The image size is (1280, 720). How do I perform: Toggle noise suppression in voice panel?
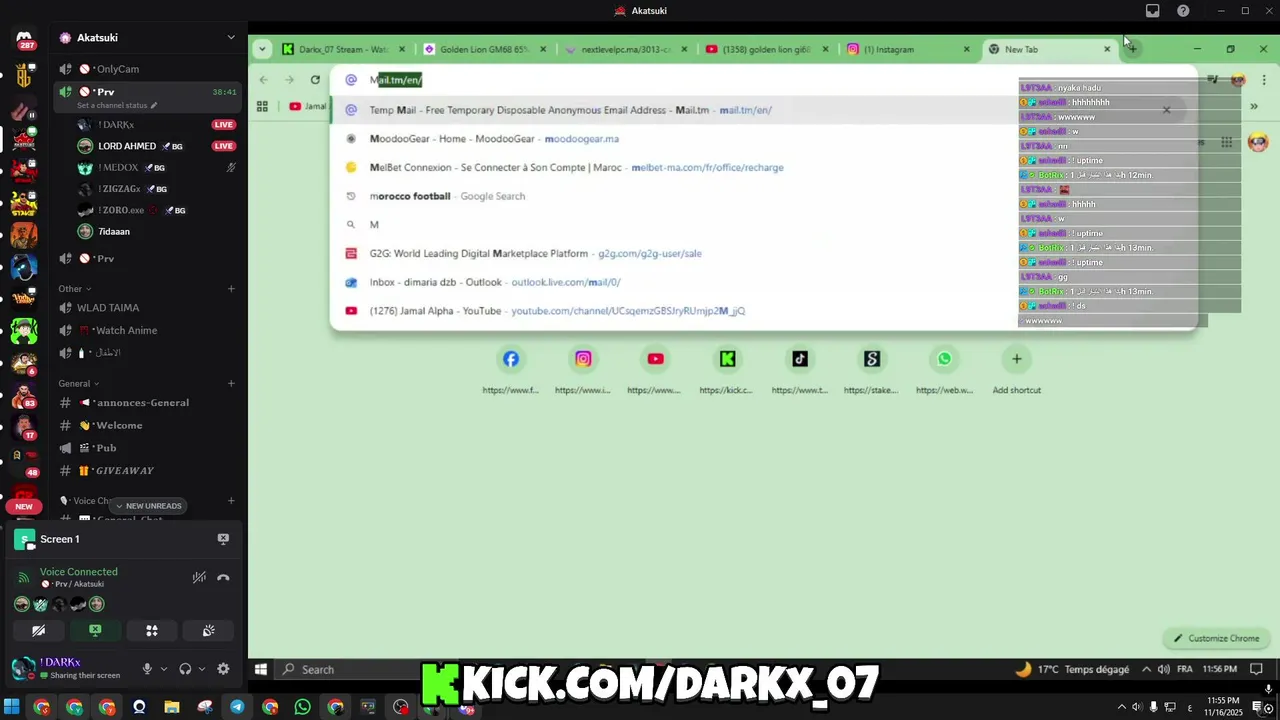tap(199, 577)
